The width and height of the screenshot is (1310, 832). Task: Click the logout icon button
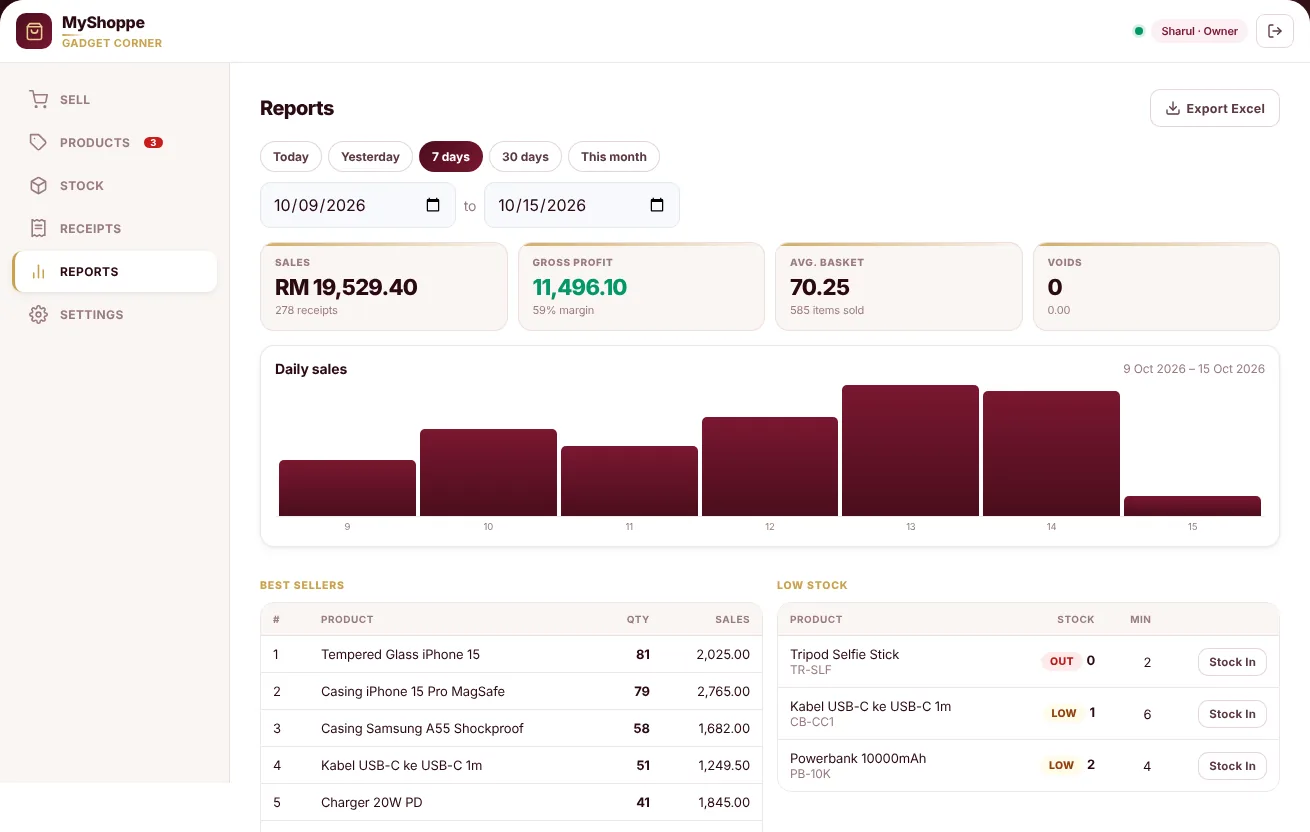[1275, 31]
